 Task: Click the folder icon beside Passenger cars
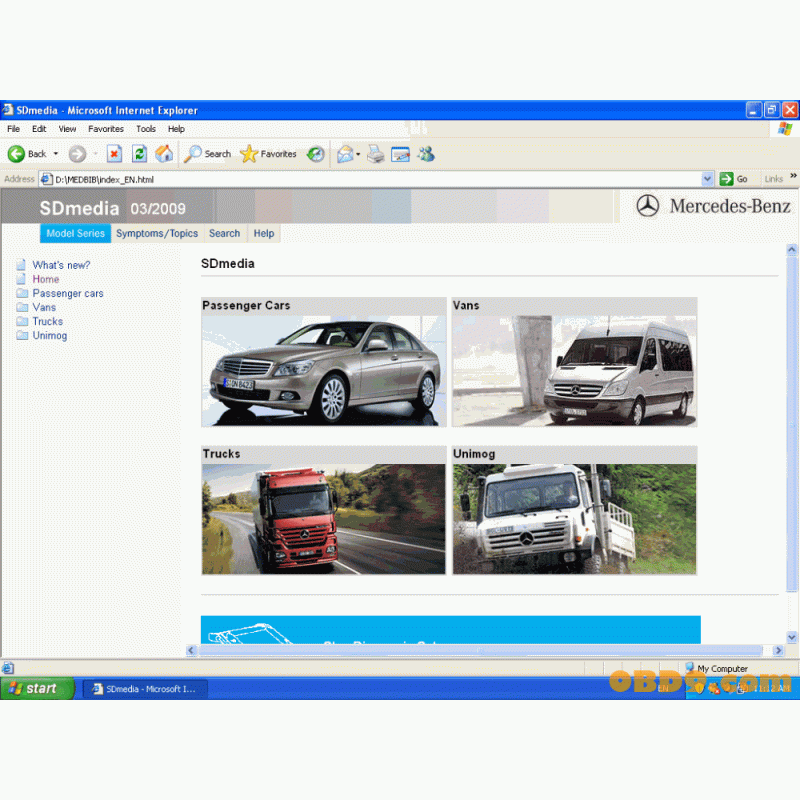(x=22, y=293)
